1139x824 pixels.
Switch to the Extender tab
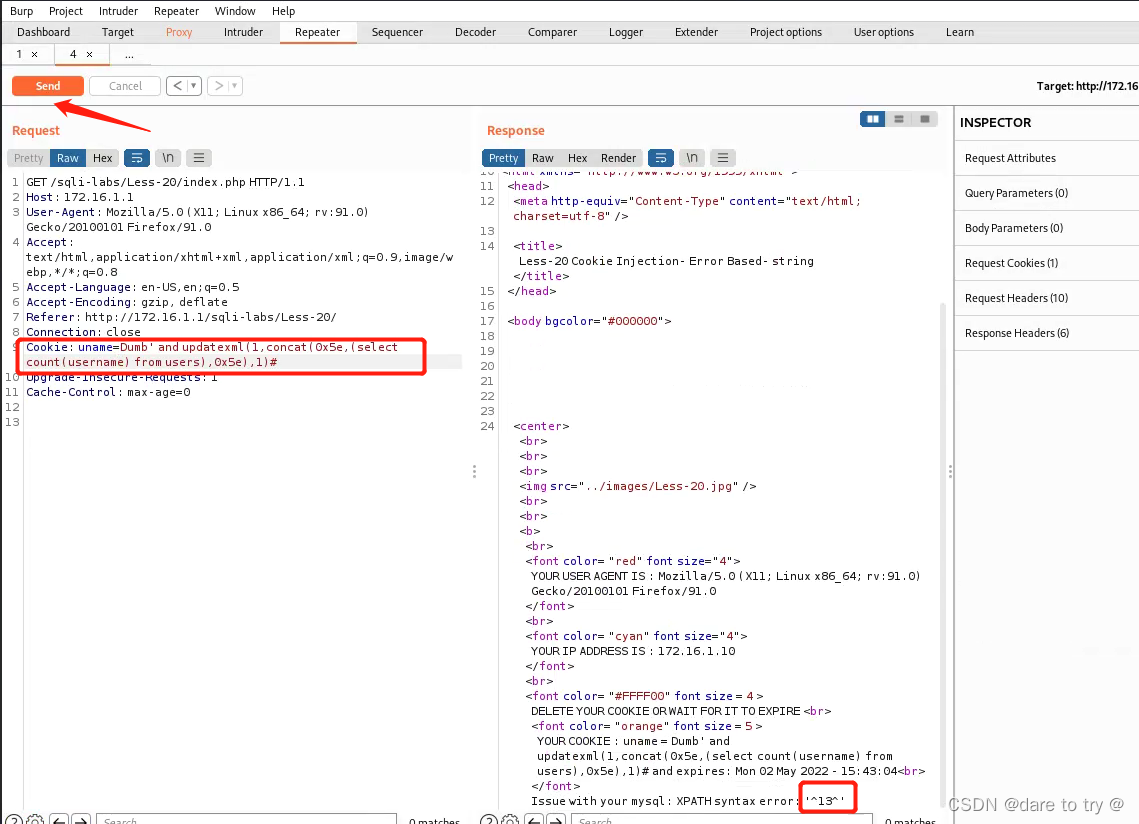(x=696, y=32)
